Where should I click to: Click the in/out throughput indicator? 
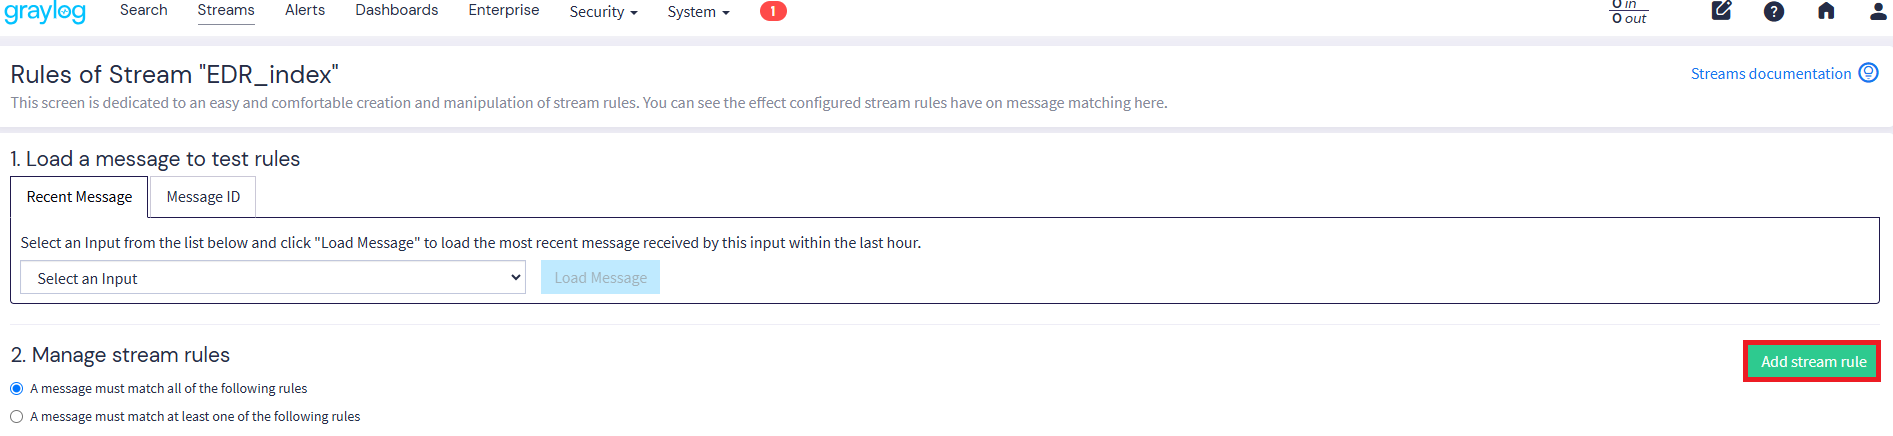click(1628, 12)
